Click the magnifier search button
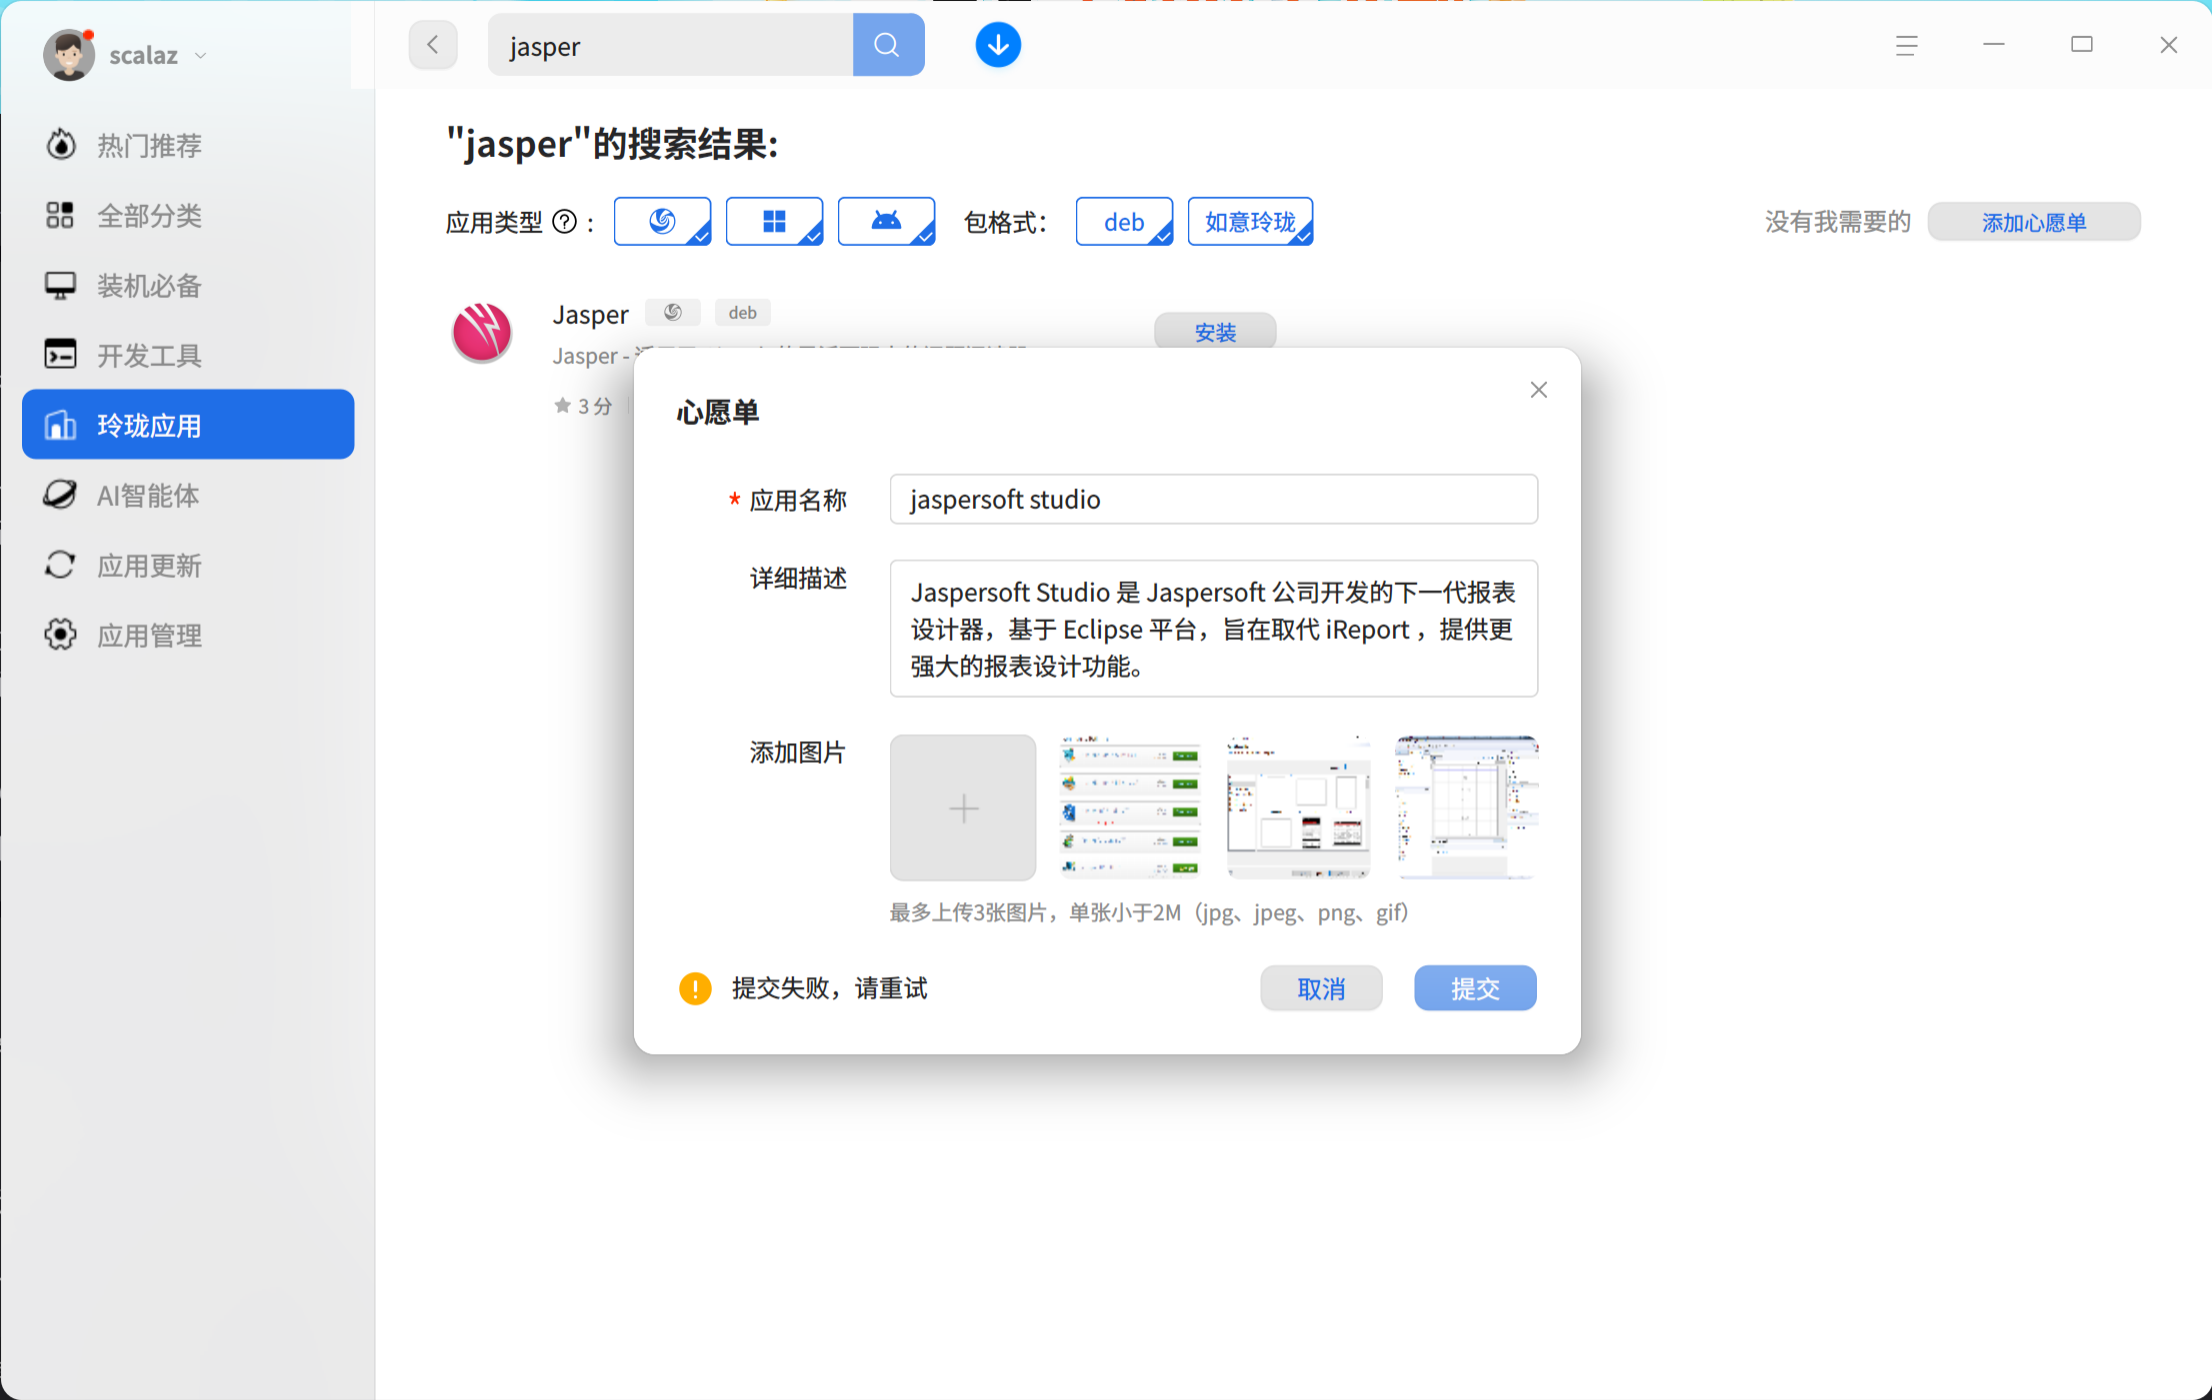This screenshot has height=1400, width=2212. pyautogui.click(x=888, y=45)
